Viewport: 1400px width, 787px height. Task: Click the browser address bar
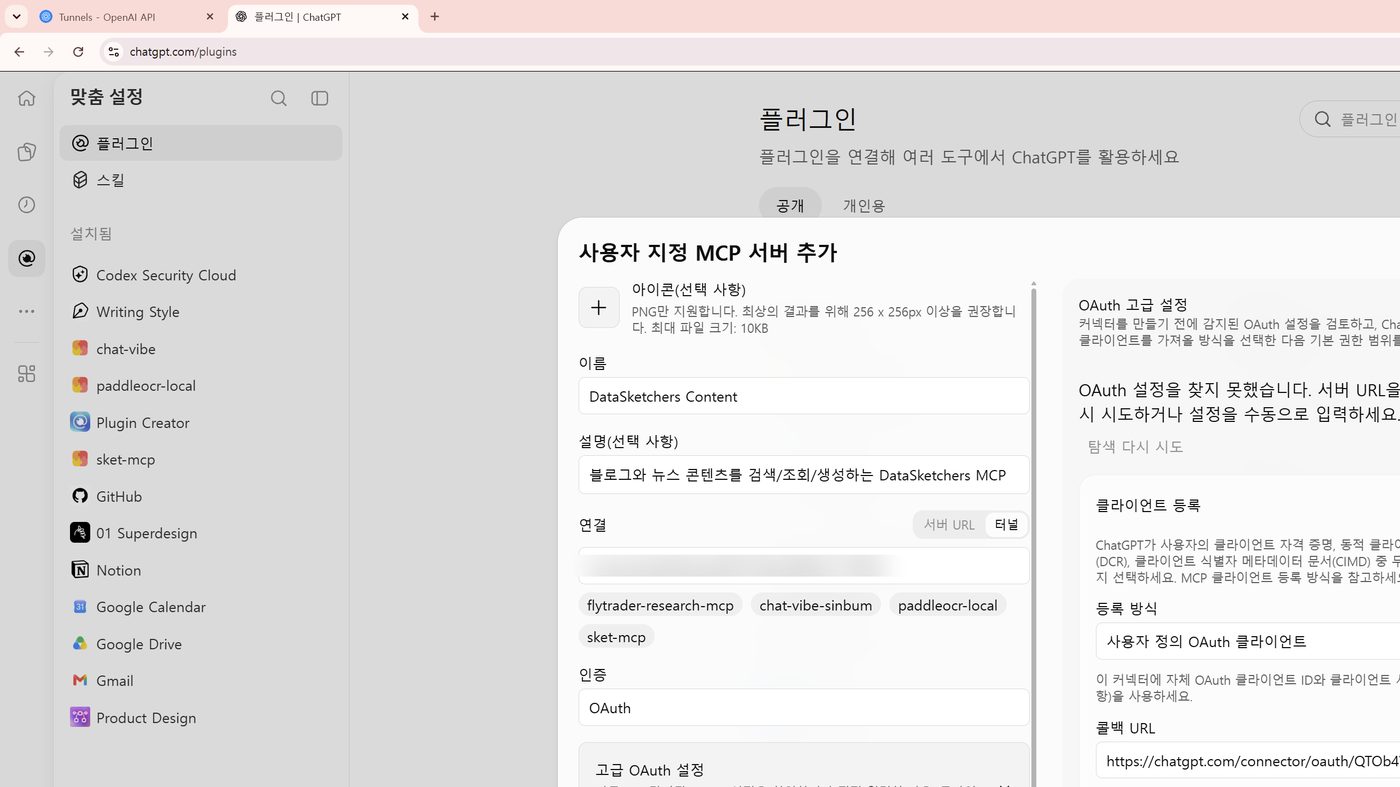pos(750,52)
